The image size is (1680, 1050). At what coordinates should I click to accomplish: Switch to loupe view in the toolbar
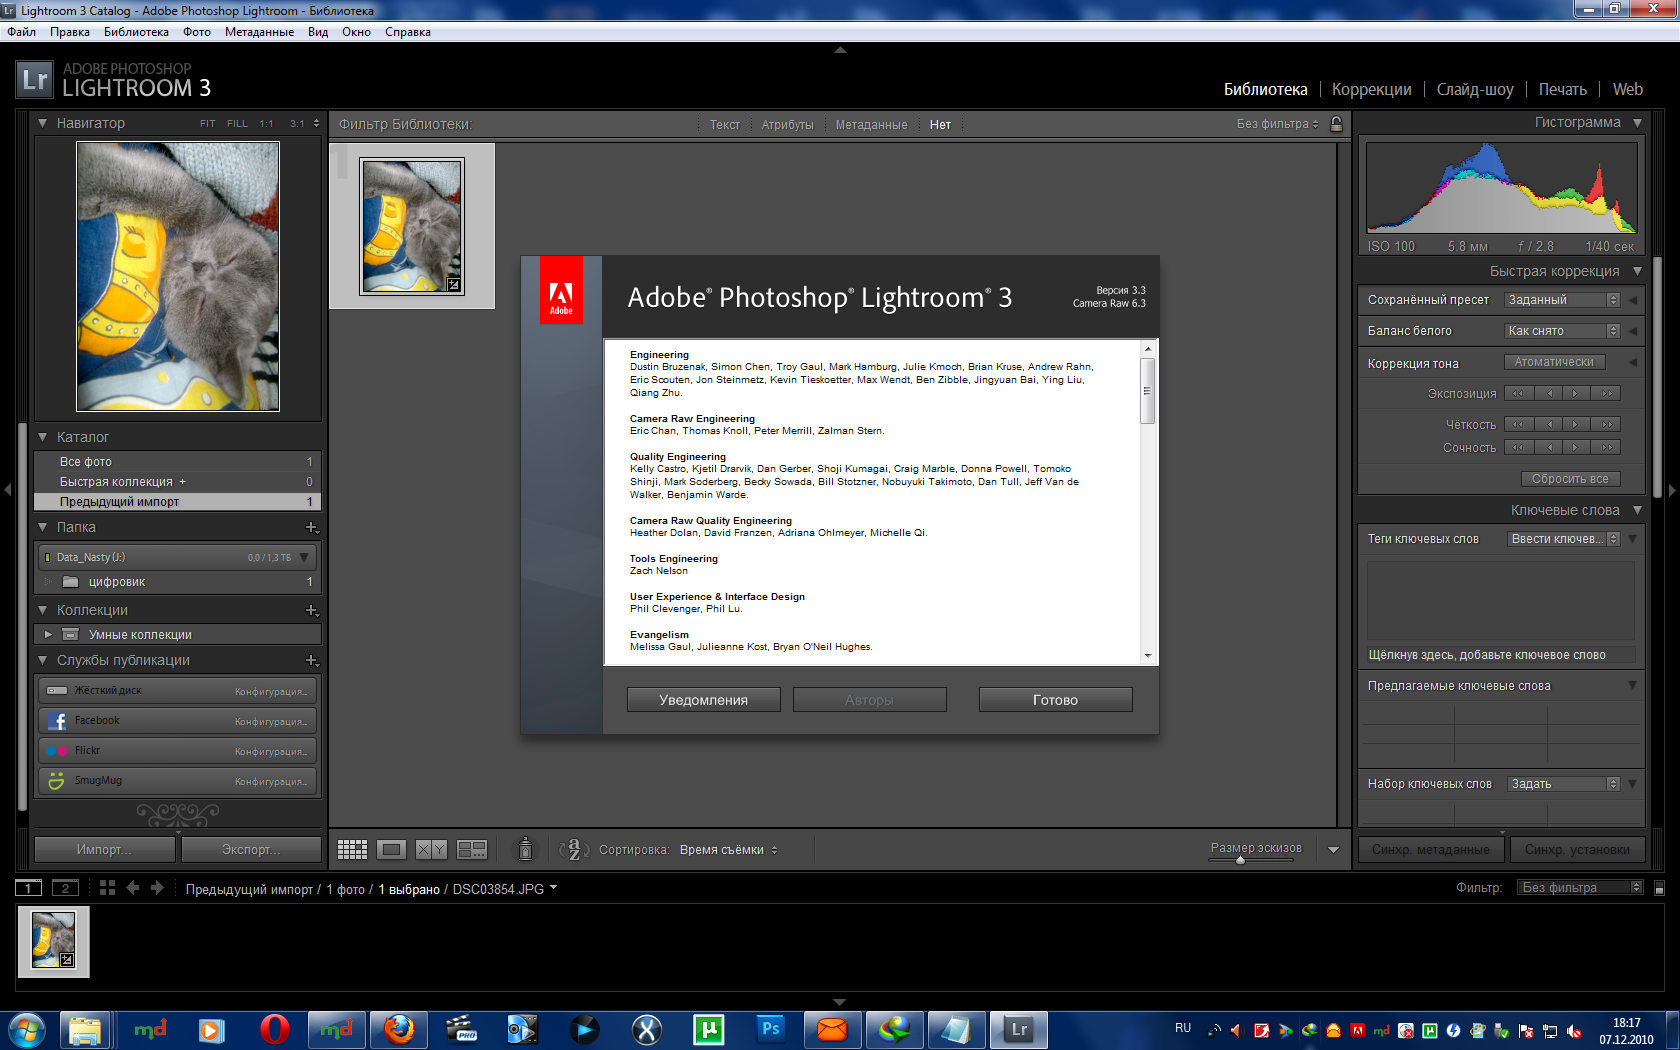(x=391, y=849)
